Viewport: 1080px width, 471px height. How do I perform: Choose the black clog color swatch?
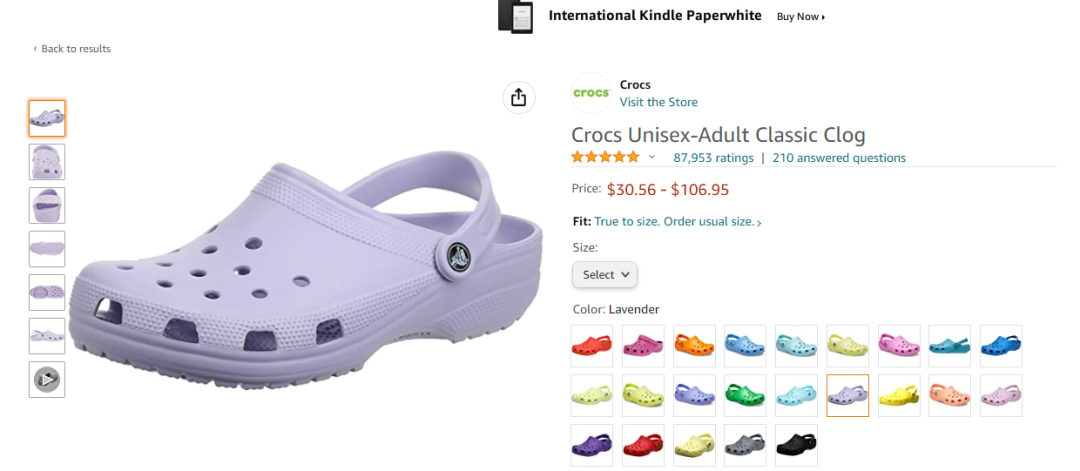pyautogui.click(x=796, y=445)
